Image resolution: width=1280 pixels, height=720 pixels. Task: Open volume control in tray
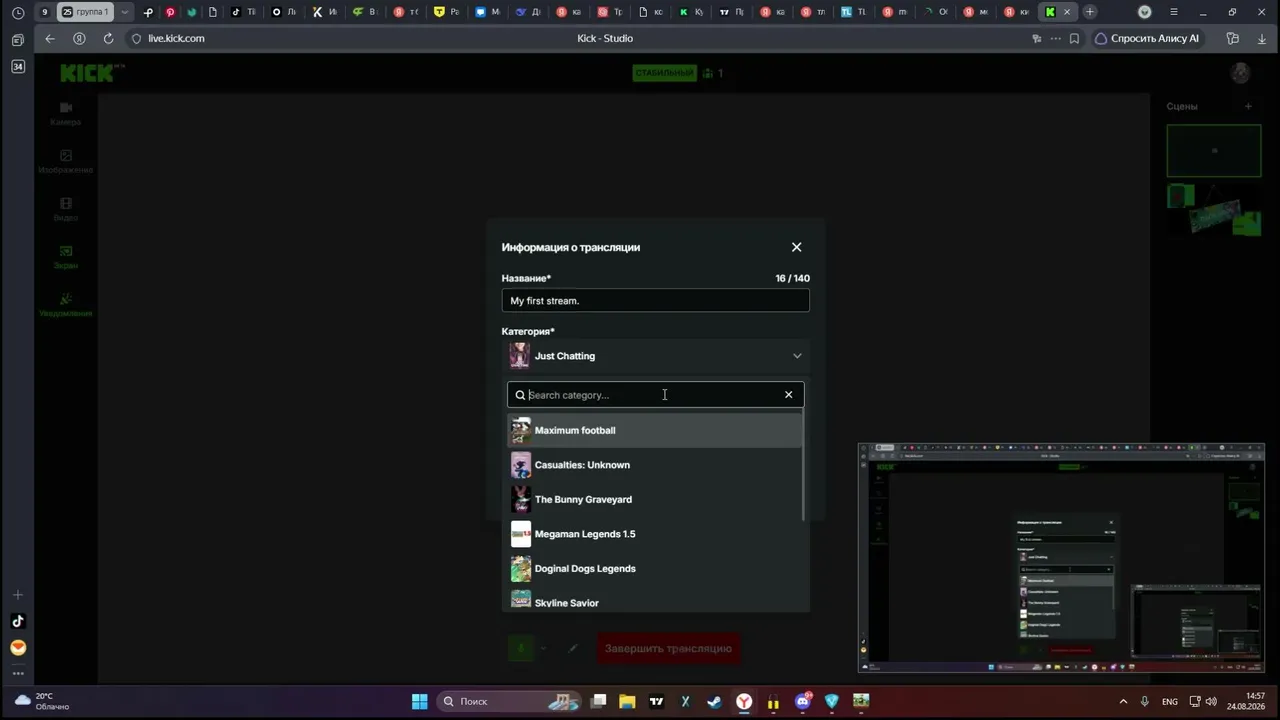(1212, 702)
